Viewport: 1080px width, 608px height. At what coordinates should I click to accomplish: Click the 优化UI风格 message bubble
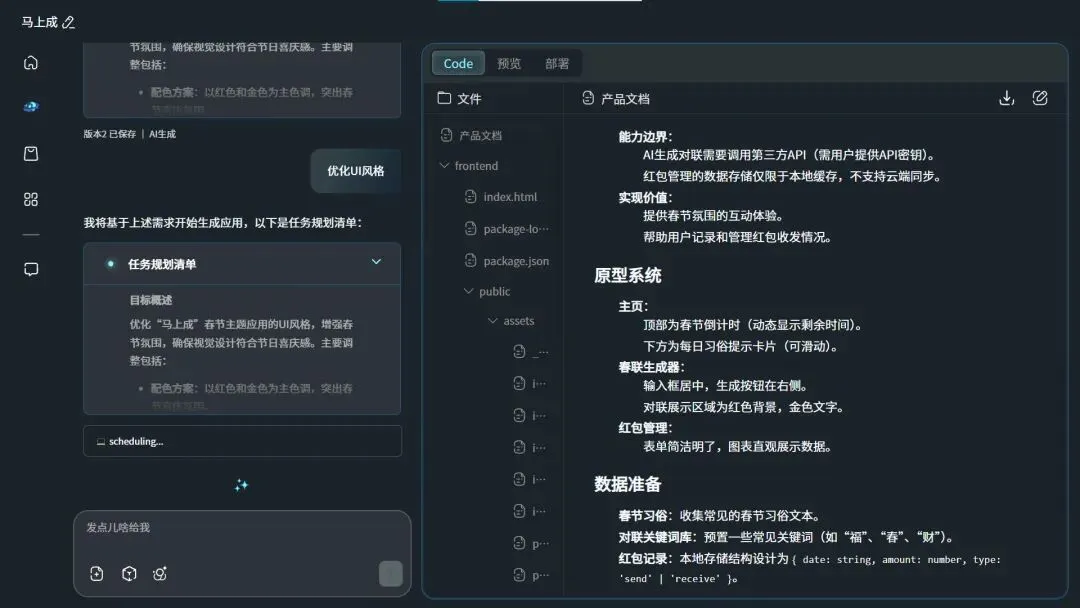click(x=355, y=171)
